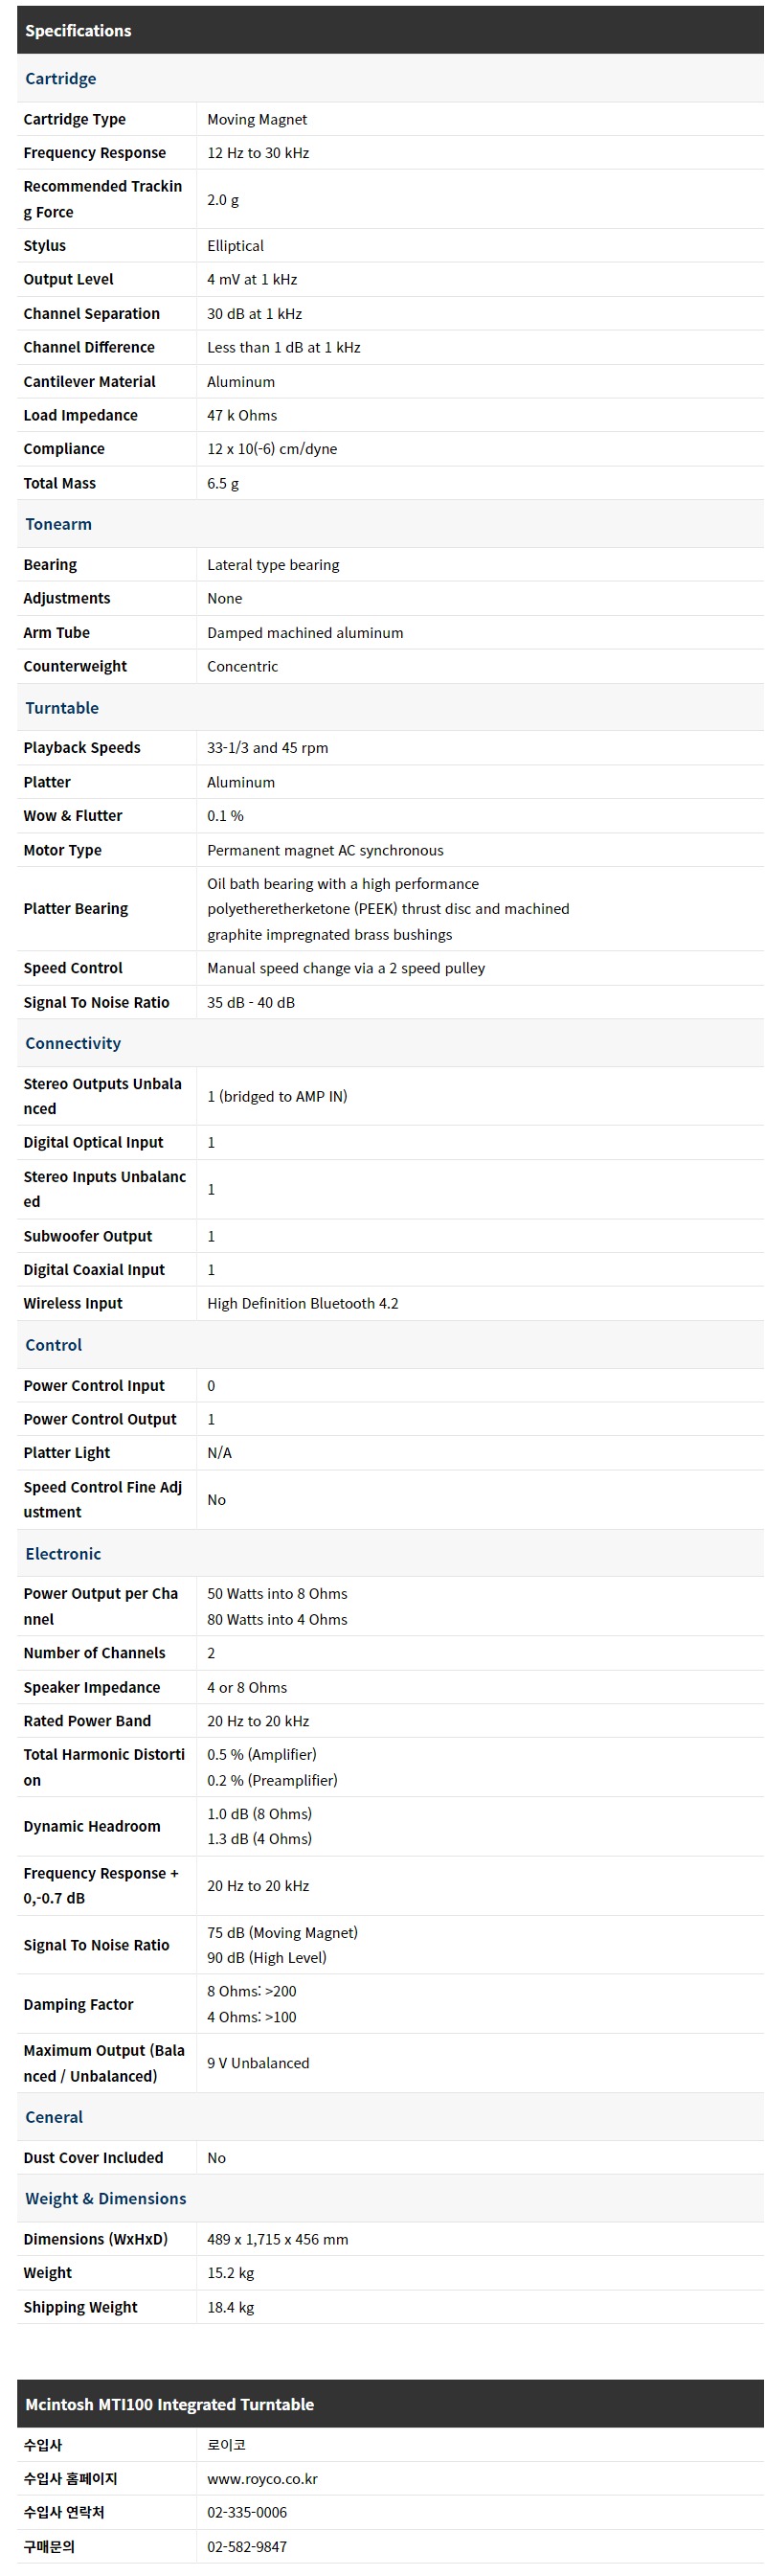Select the Weight & Dimensions section heading

[x=106, y=2198]
